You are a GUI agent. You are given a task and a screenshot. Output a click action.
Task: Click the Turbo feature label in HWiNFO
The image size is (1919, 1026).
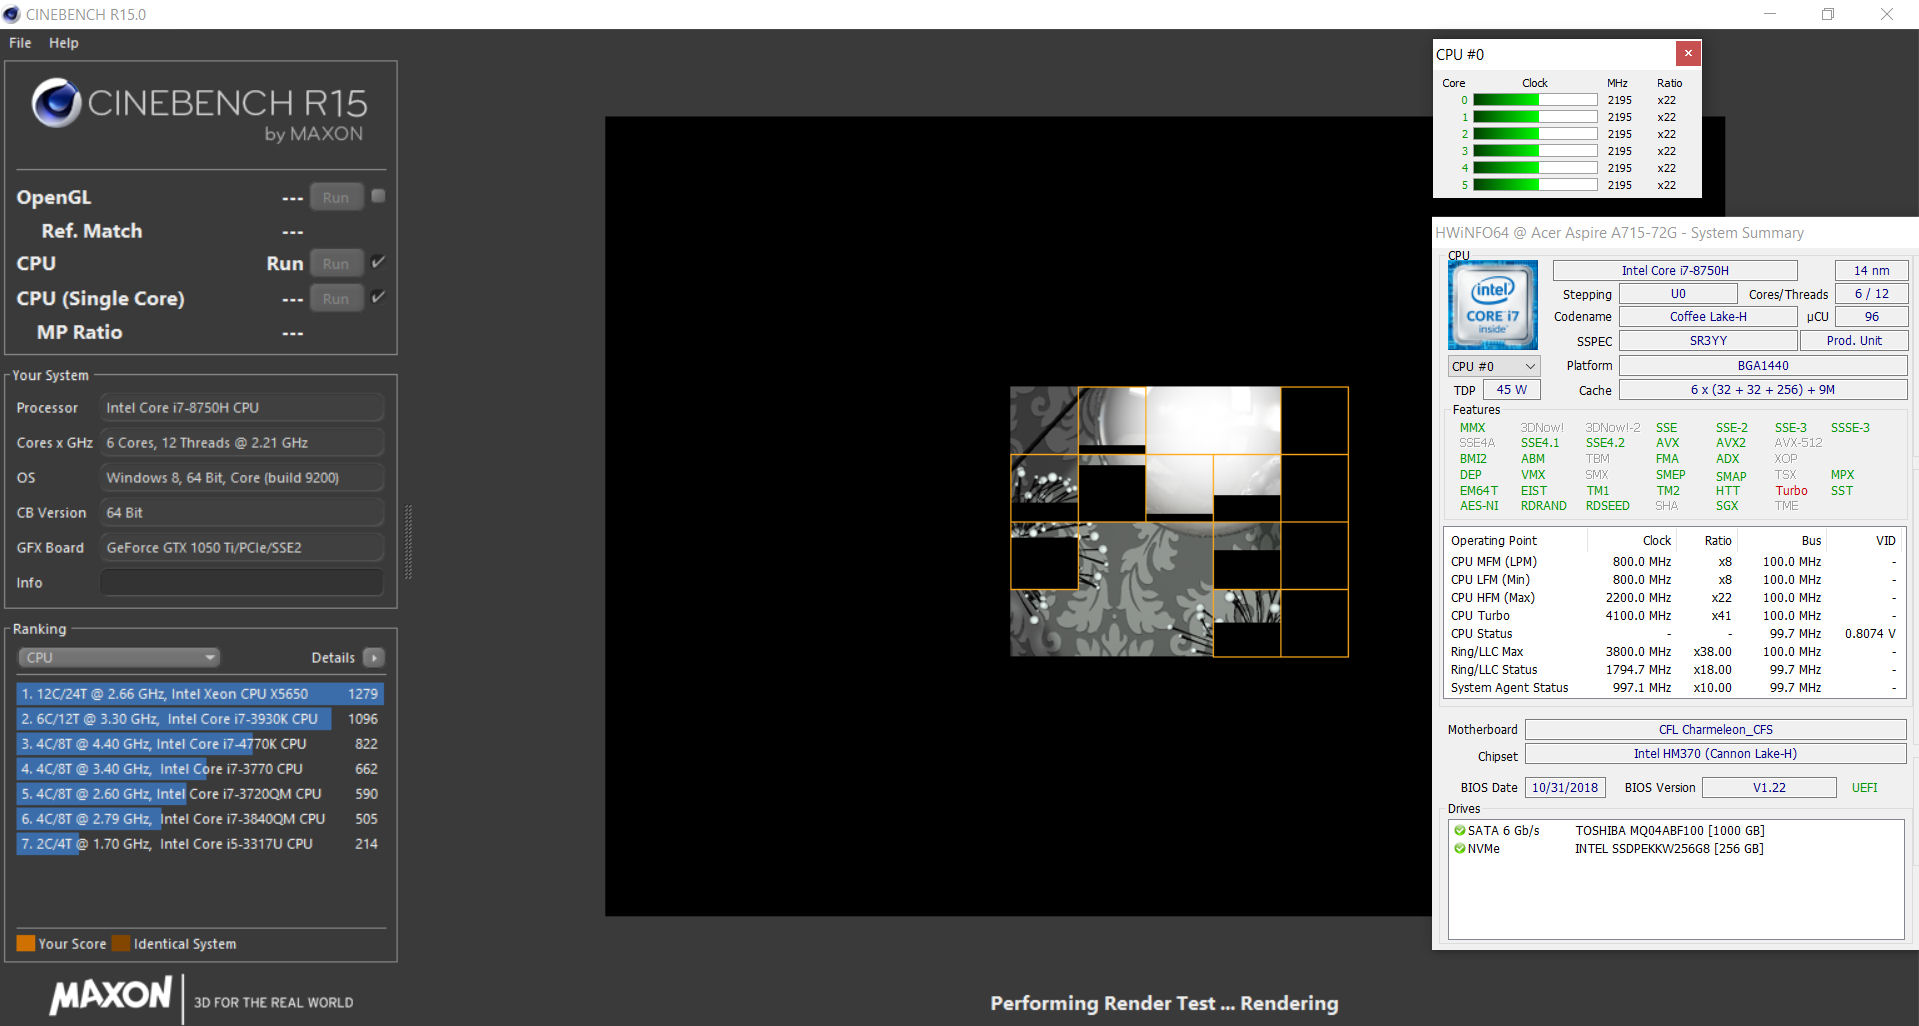[1791, 490]
